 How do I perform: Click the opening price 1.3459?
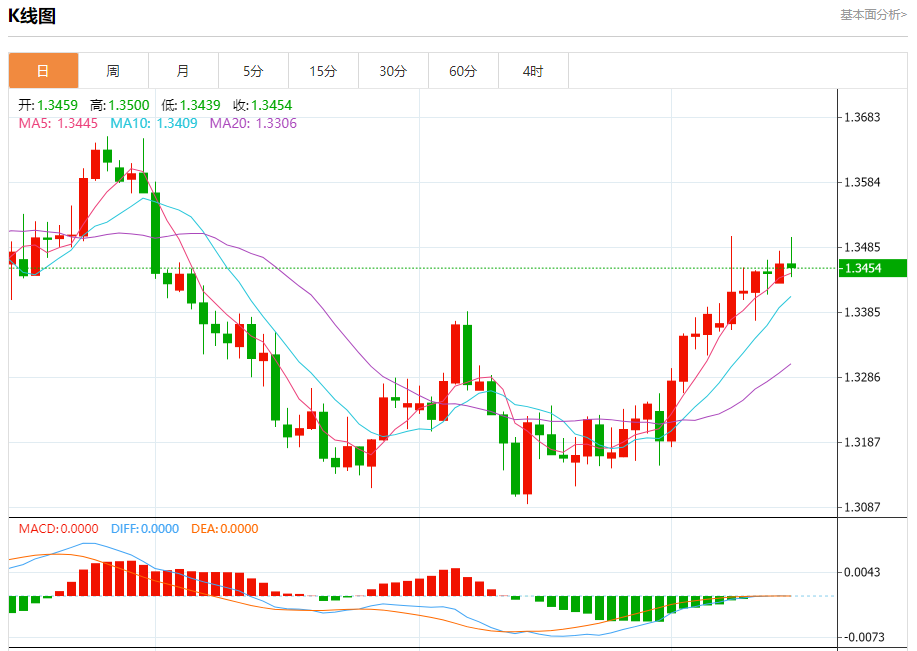coord(57,105)
